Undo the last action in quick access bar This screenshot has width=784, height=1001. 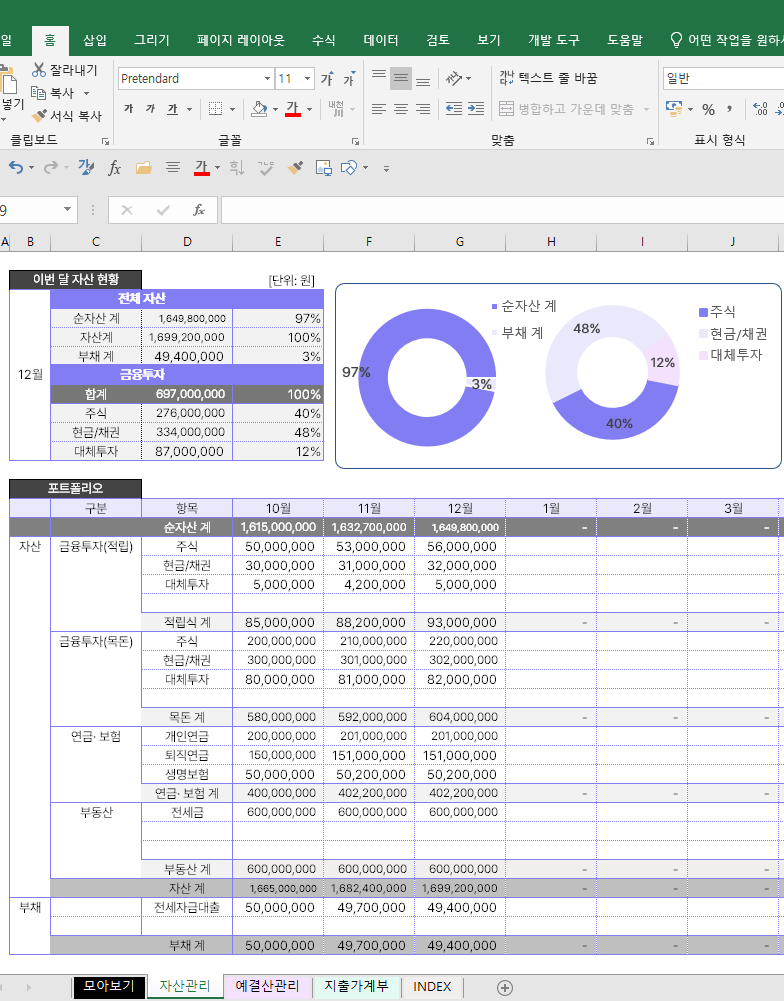point(16,167)
